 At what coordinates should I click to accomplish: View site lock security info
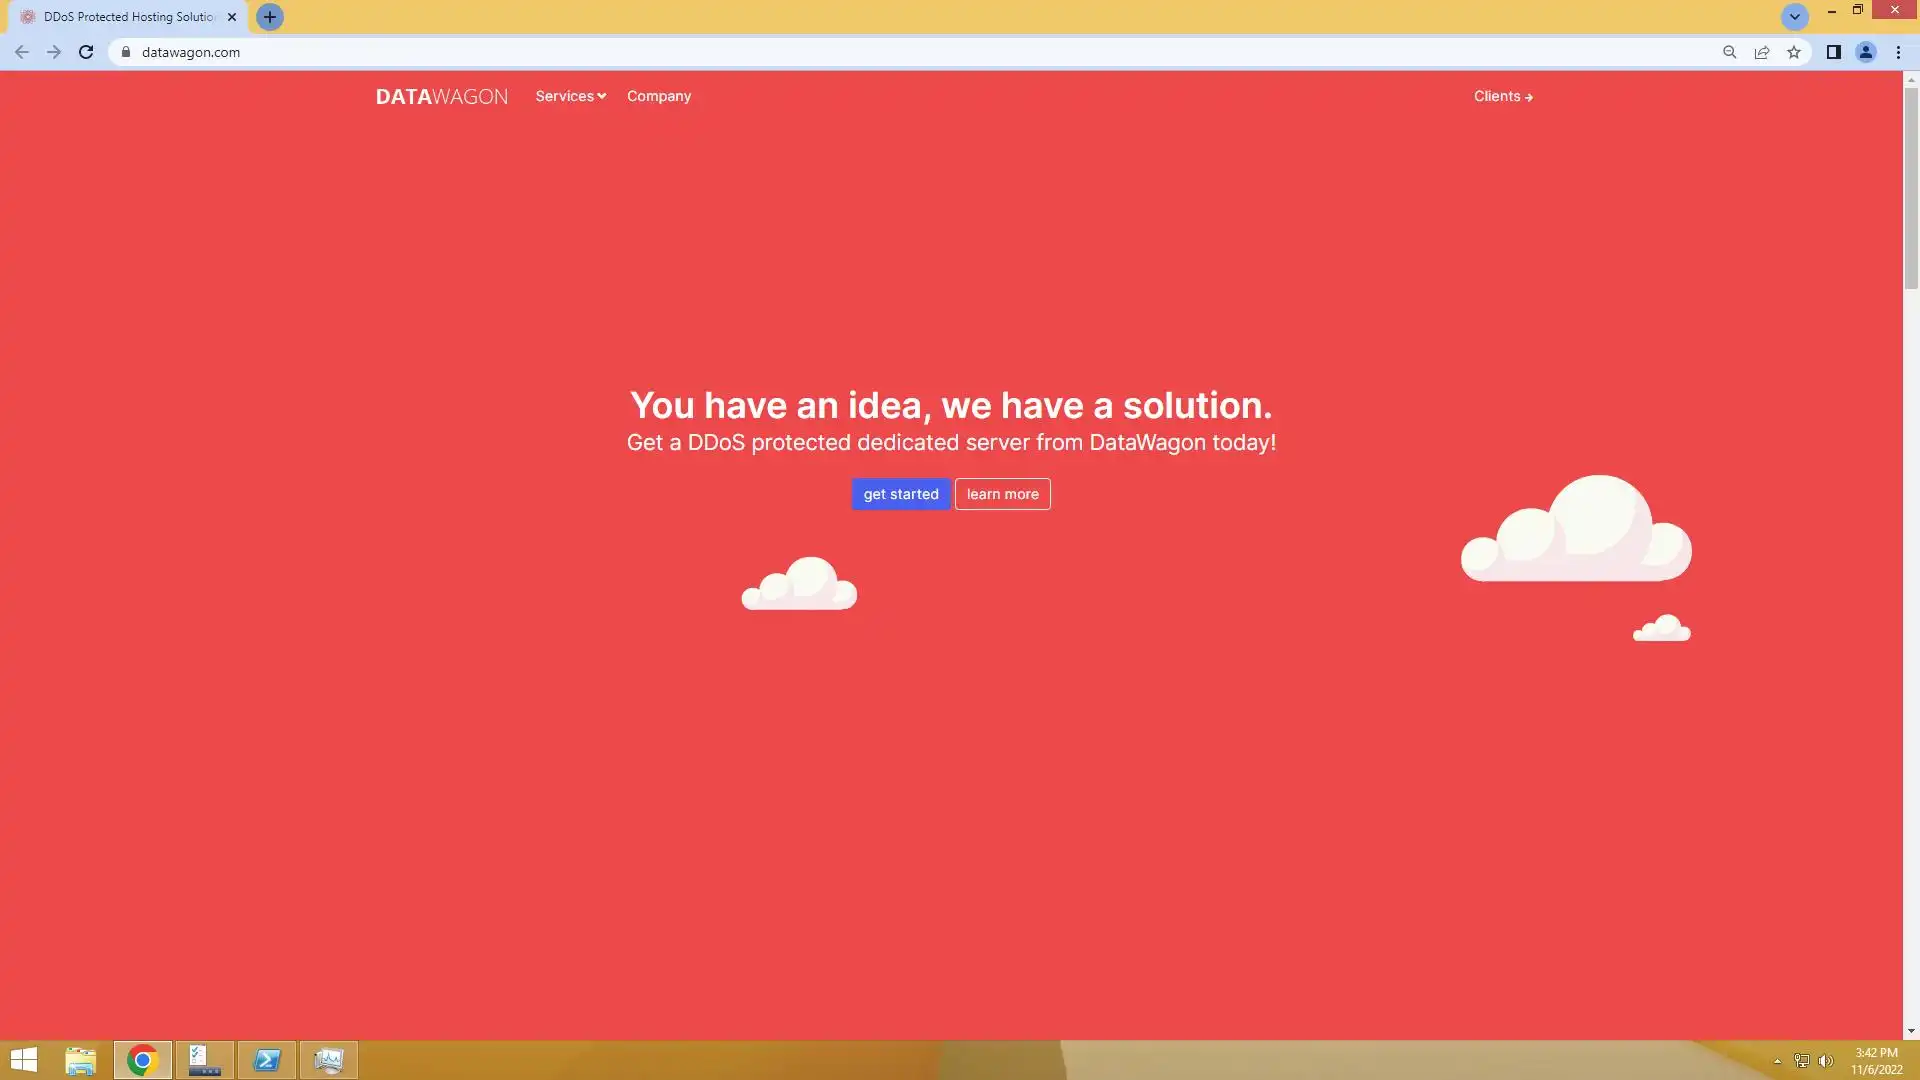tap(126, 52)
